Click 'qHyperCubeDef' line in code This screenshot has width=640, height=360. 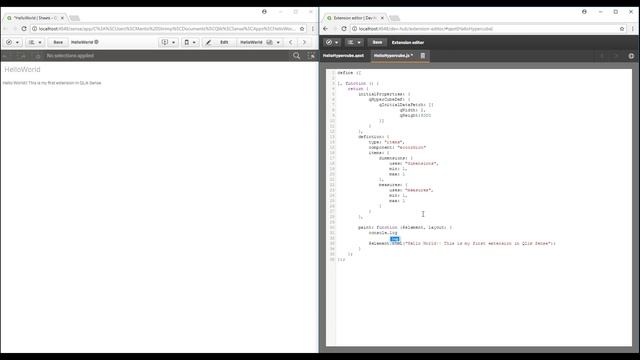coord(389,99)
